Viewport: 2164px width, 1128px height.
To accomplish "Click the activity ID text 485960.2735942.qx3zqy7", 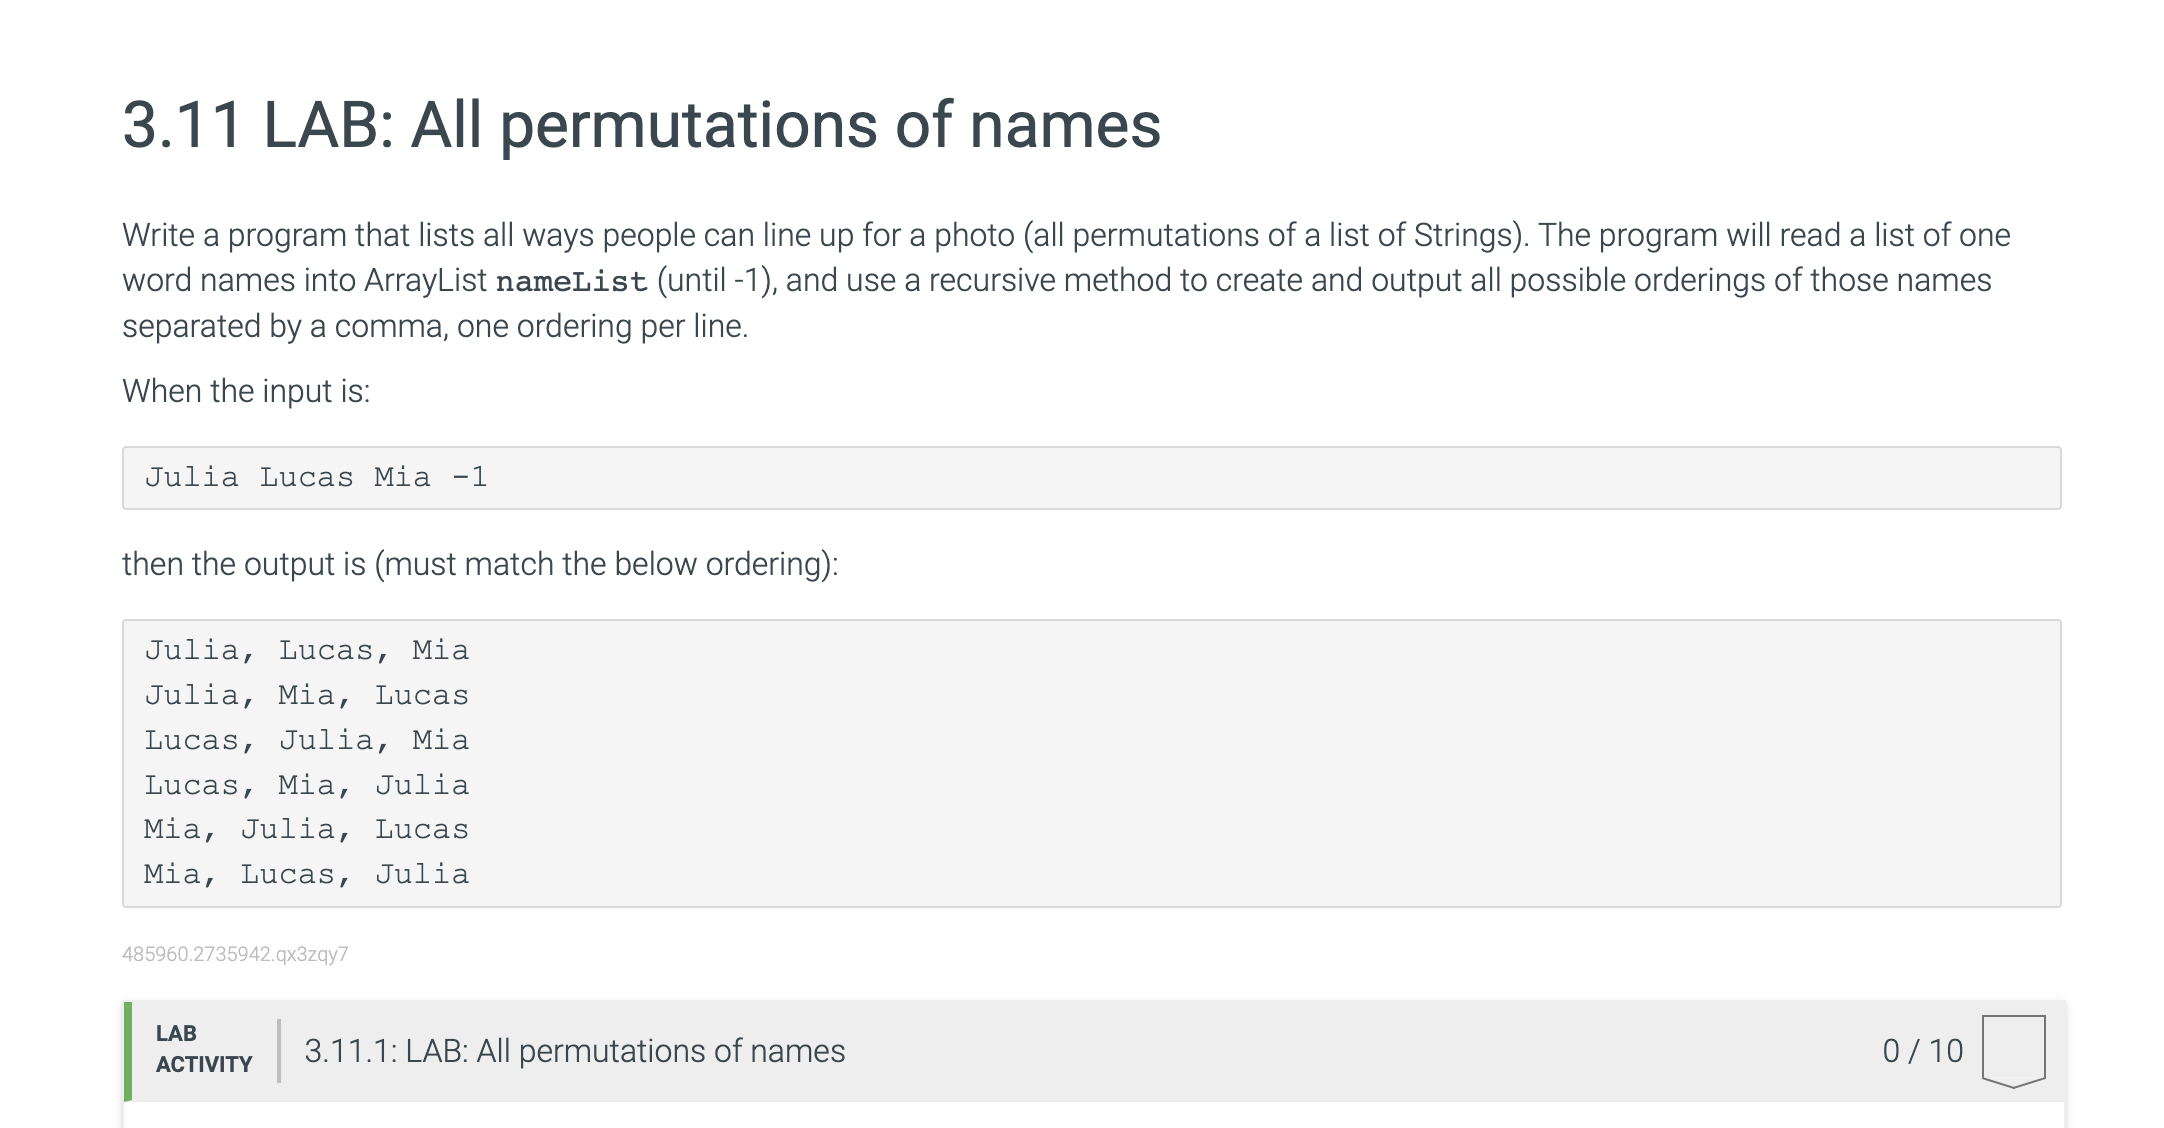I will tap(235, 954).
